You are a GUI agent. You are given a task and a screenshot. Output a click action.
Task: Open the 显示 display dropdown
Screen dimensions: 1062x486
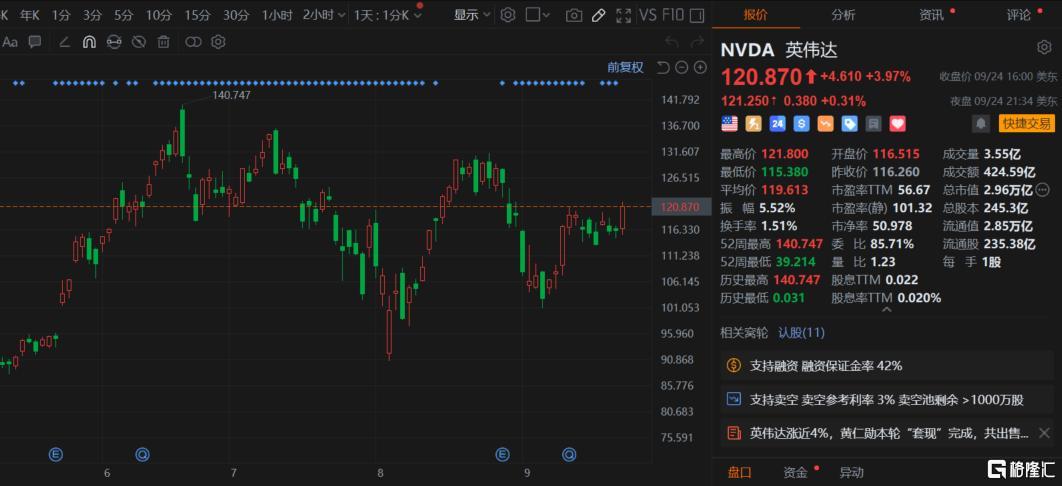[x=472, y=15]
